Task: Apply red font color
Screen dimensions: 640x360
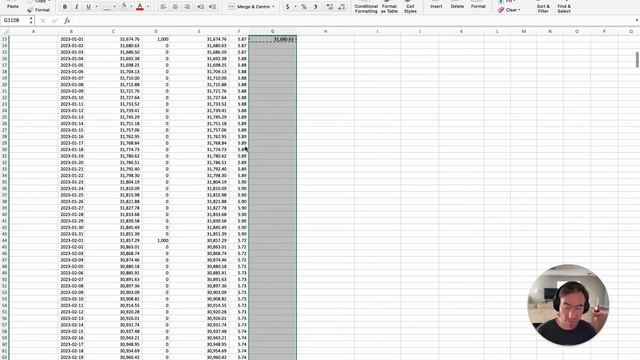Action: click(140, 7)
